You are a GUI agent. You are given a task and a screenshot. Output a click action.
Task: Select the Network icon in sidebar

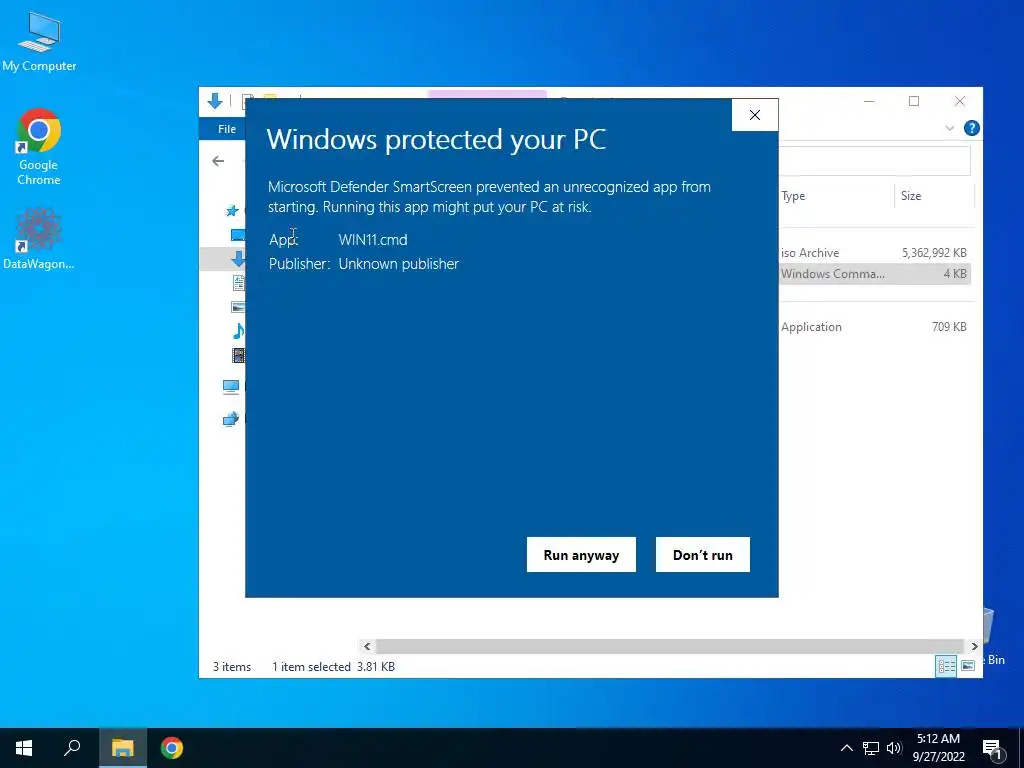tap(231, 419)
